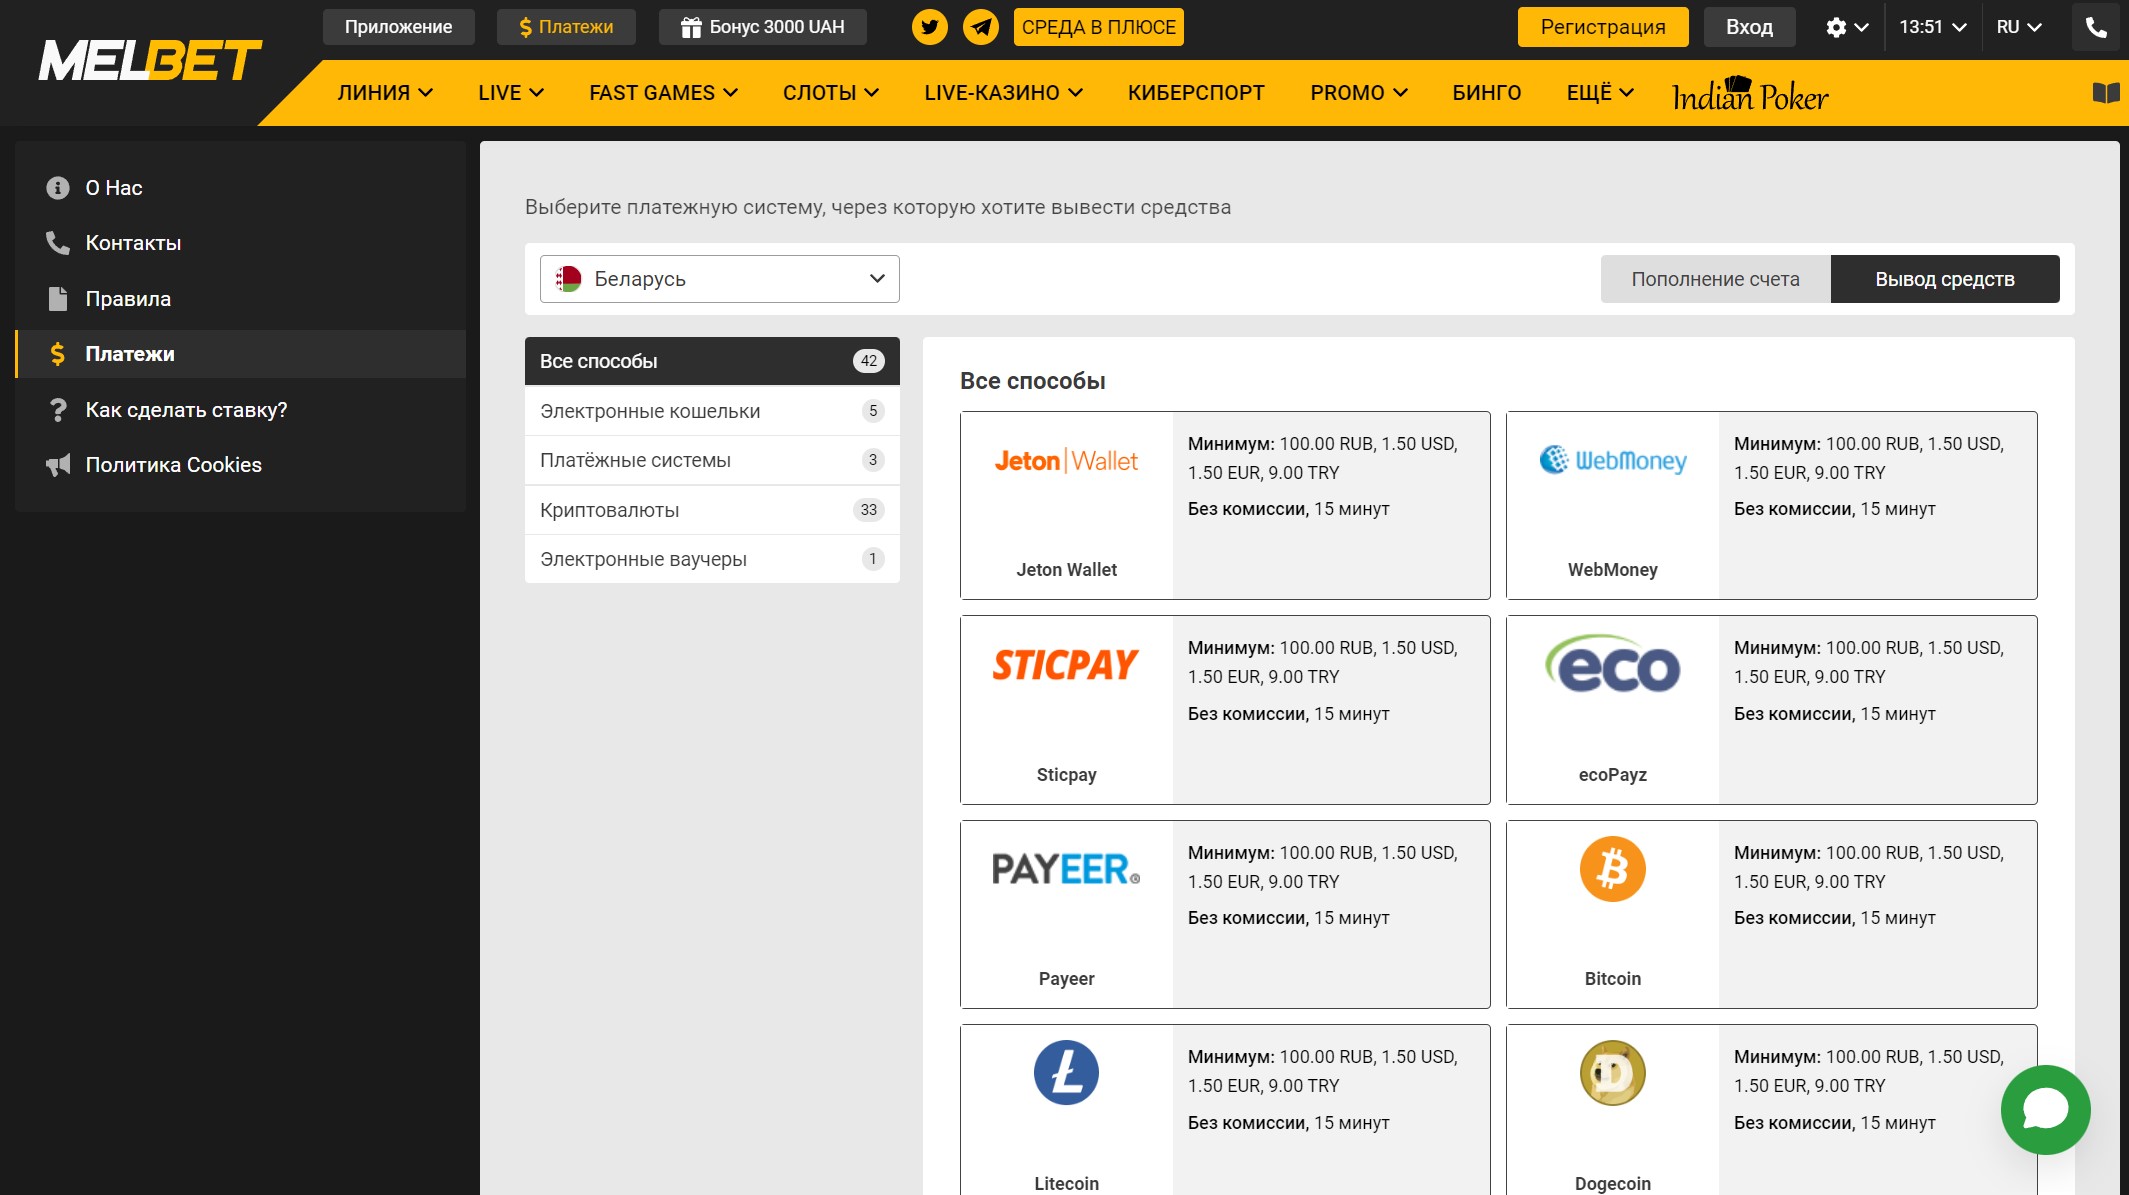
Task: Click the Приложение button
Action: tap(398, 27)
